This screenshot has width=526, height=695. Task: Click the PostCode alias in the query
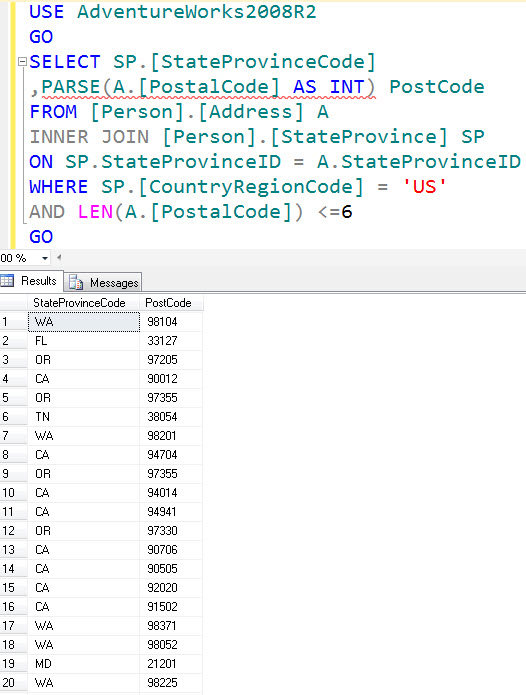437,87
